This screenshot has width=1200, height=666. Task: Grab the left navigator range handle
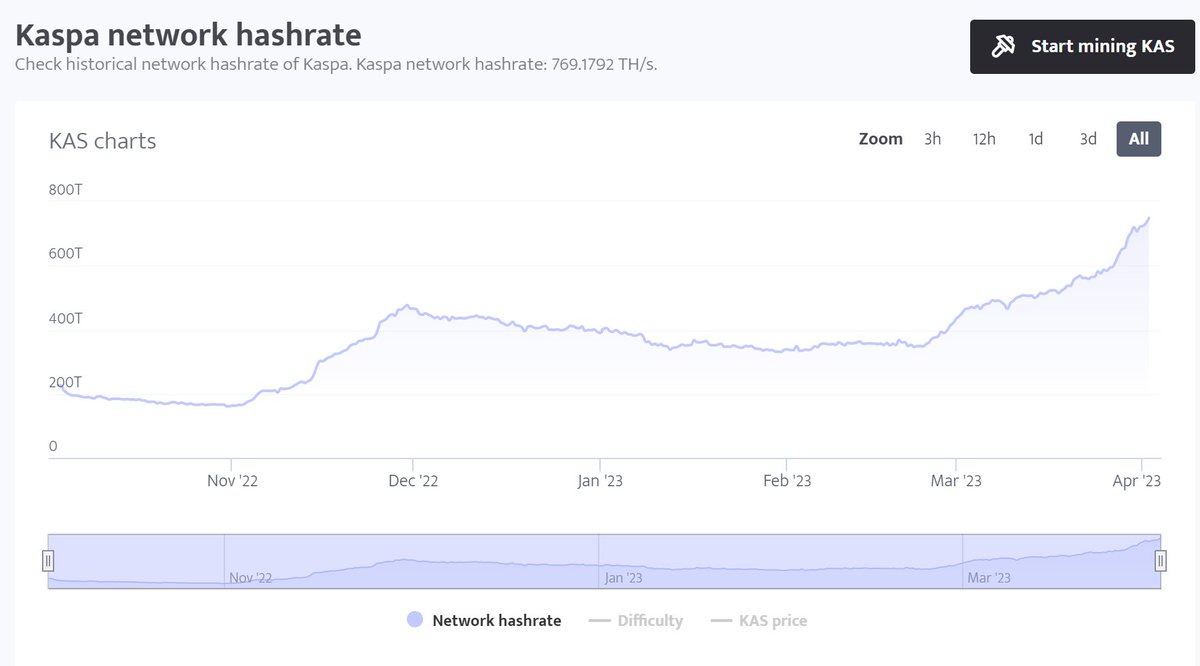[47, 561]
